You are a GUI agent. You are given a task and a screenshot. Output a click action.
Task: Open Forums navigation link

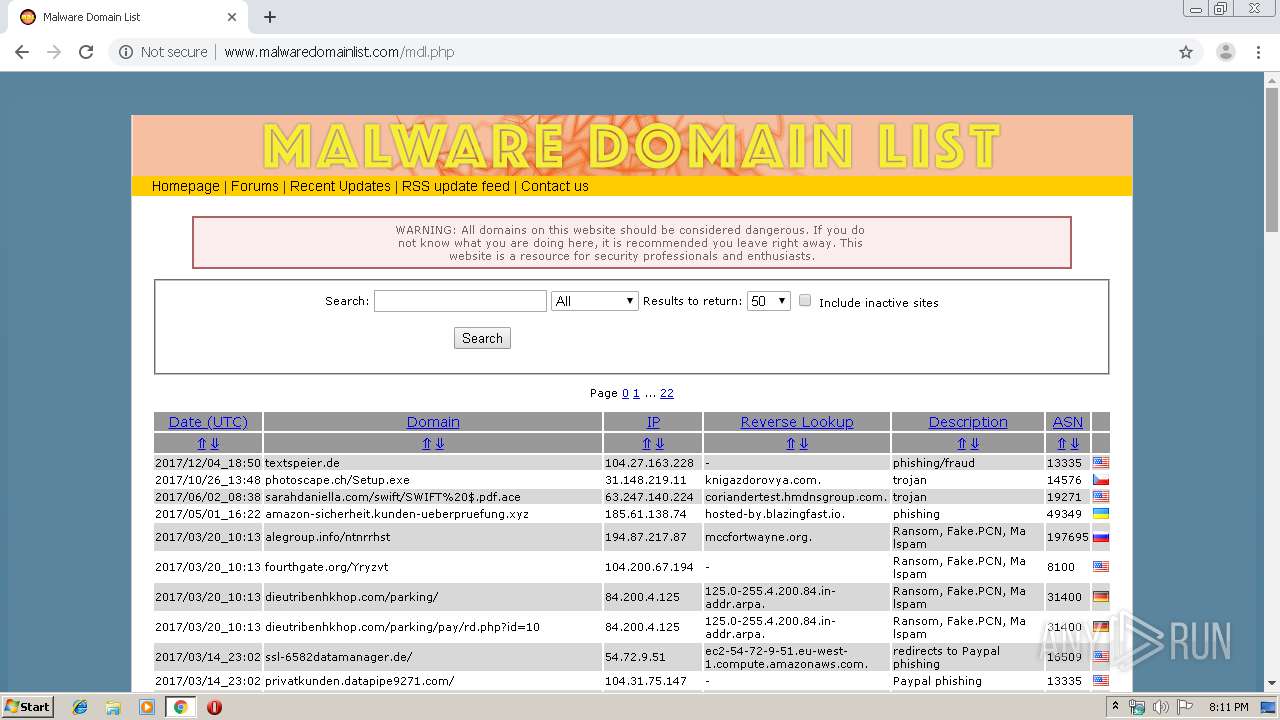[255, 186]
